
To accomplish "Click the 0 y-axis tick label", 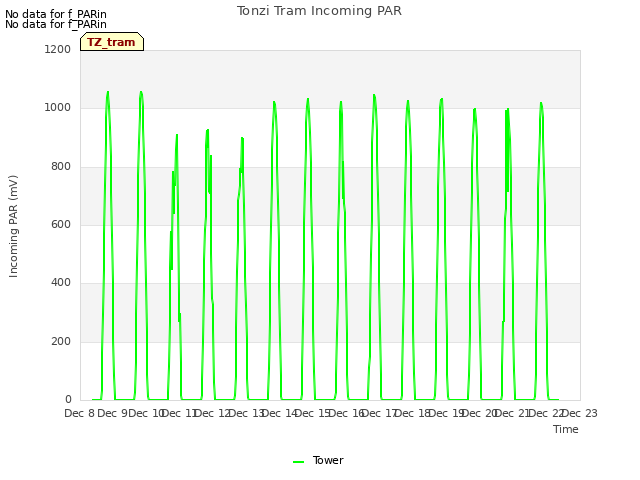I will pos(68,399).
